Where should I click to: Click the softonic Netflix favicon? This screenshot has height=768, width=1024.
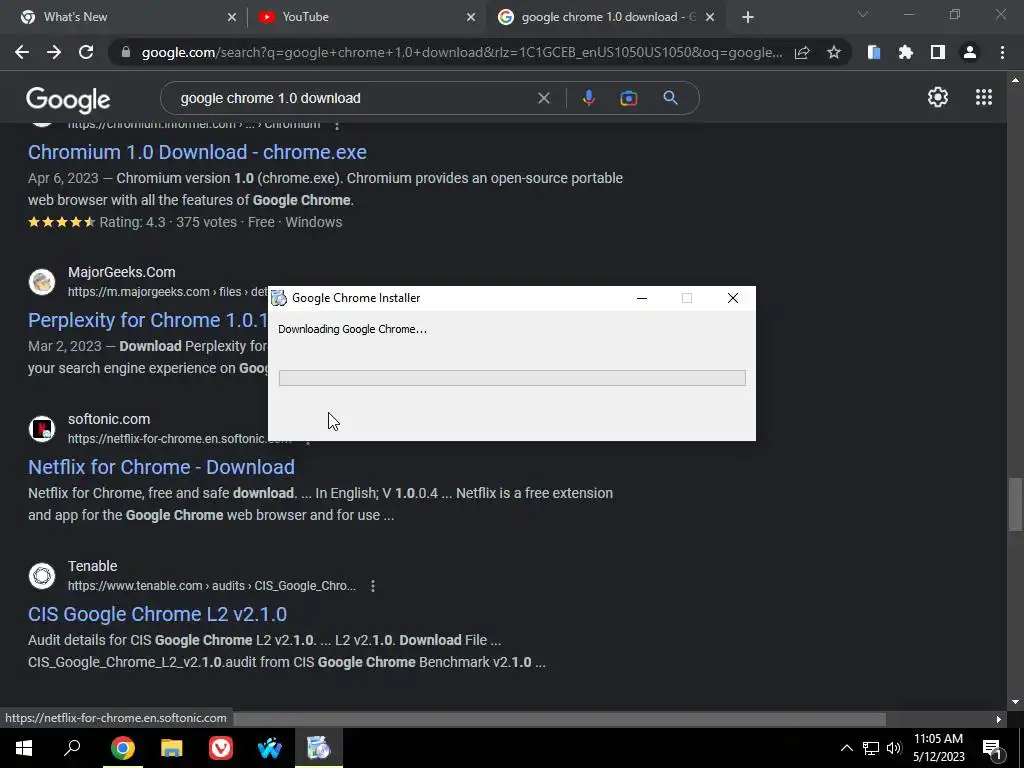point(42,429)
